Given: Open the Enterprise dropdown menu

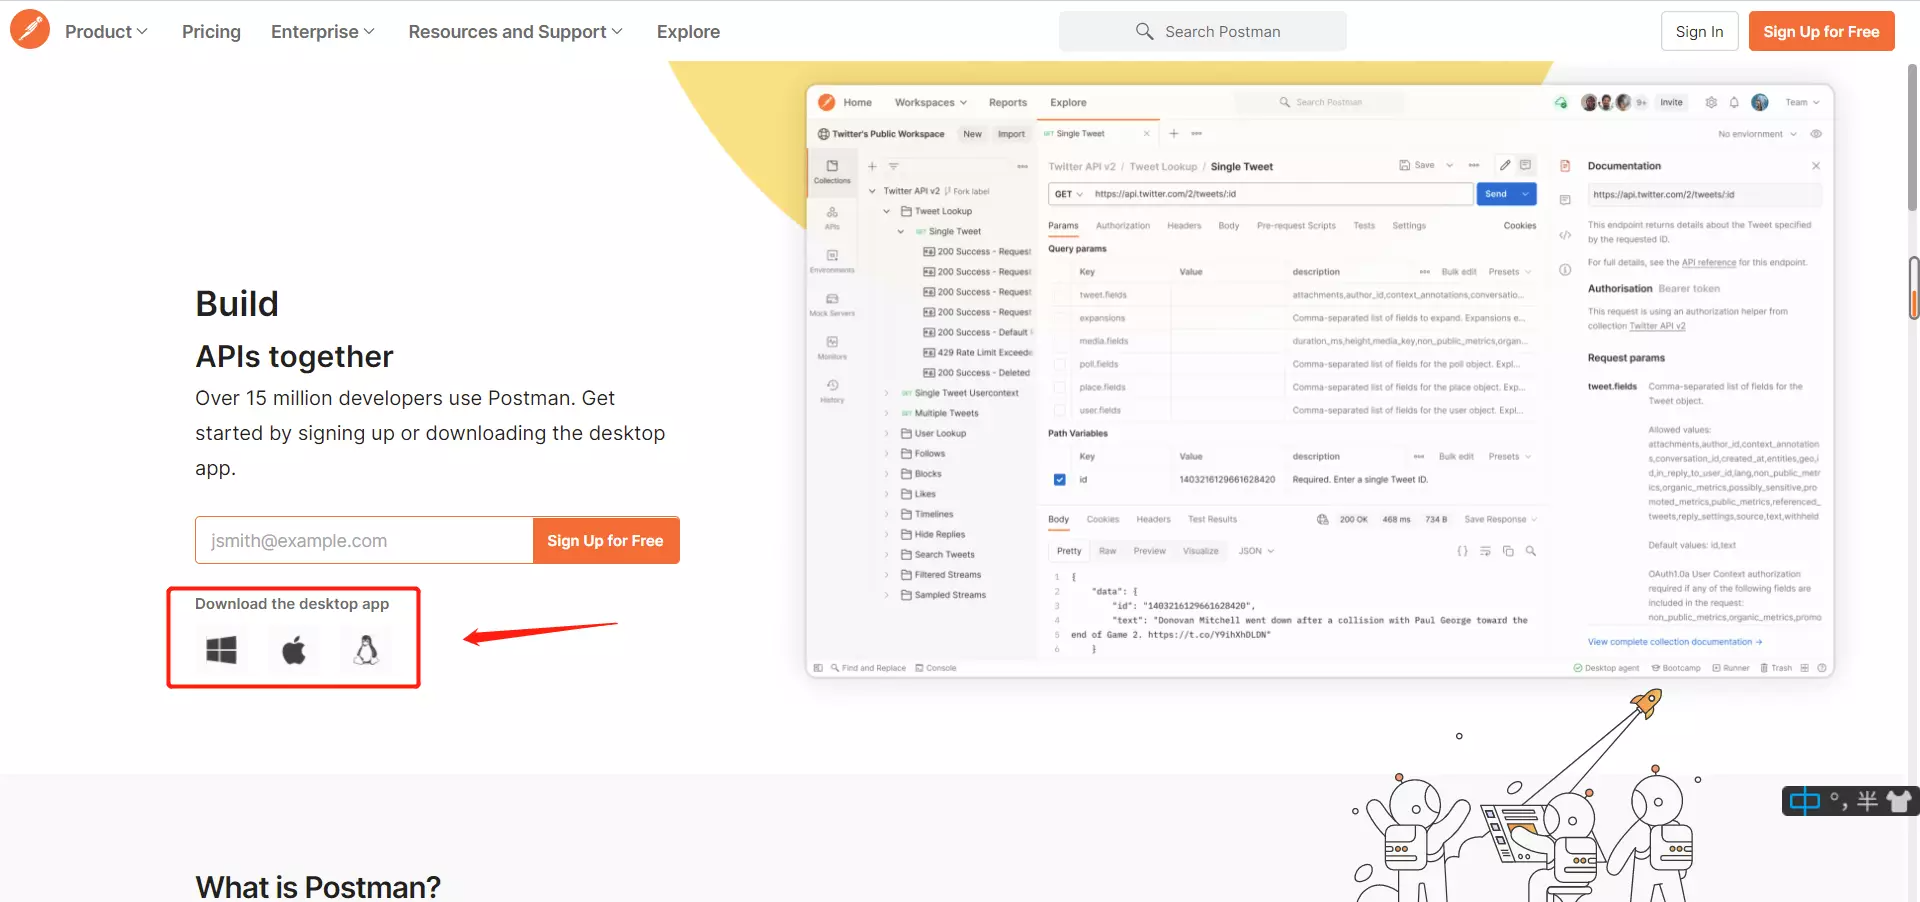Looking at the screenshot, I should pos(323,31).
